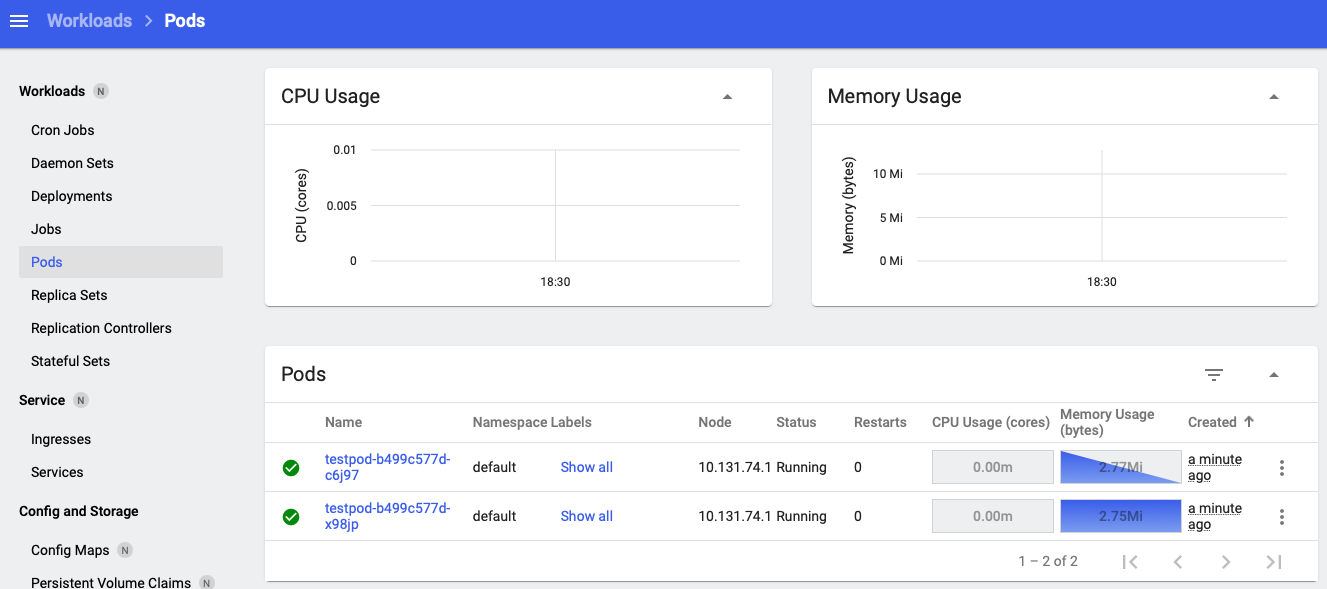Open pod testpod-b499c577d-x98jp link
Image resolution: width=1327 pixels, height=589 pixels.
pos(388,516)
